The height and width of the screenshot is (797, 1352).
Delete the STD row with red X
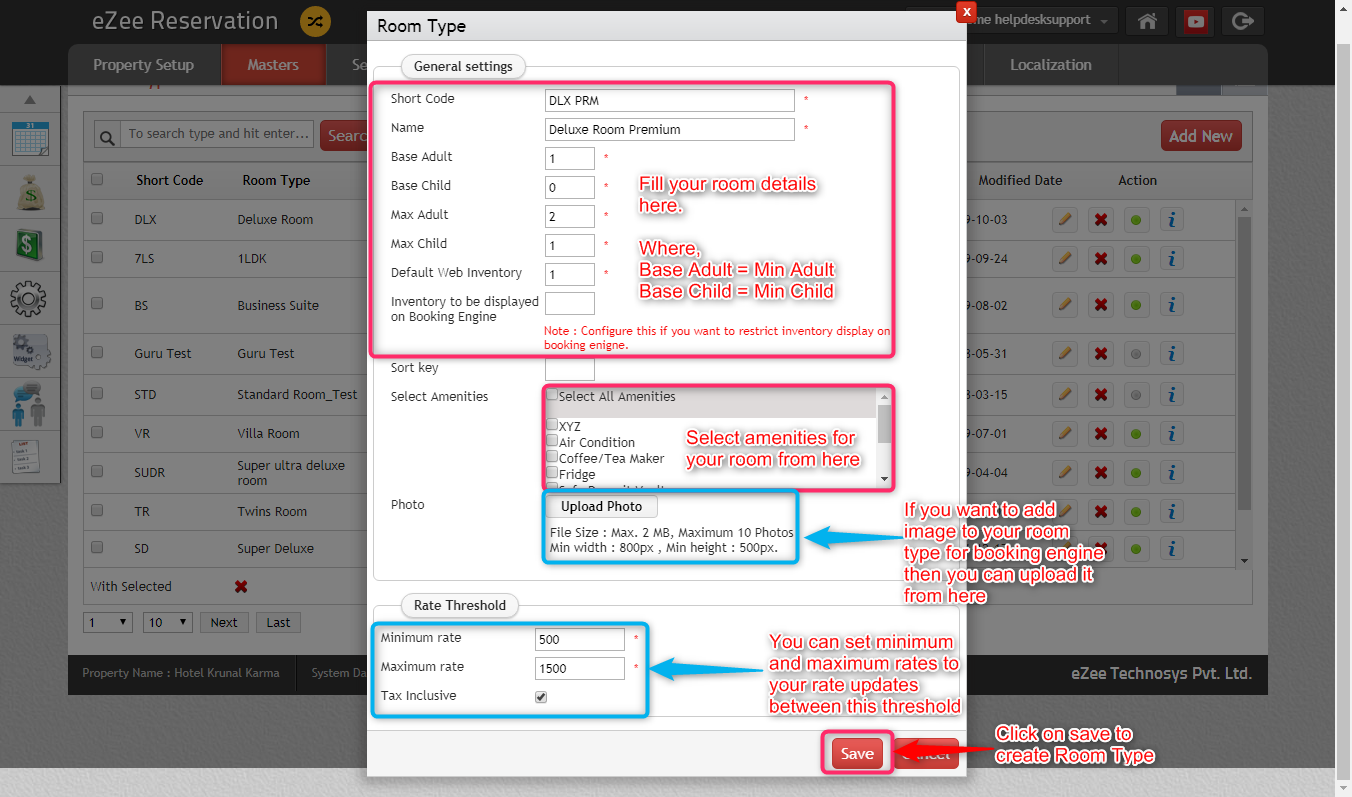tap(1101, 395)
